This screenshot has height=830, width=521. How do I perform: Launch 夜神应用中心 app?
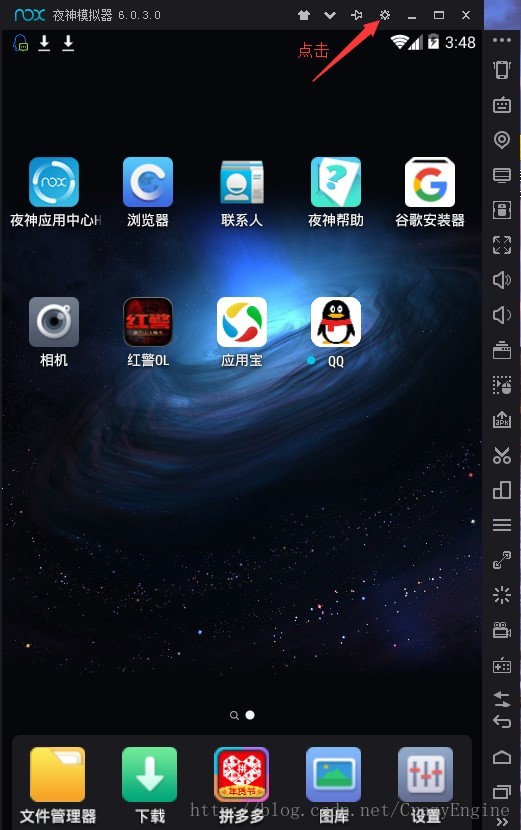pyautogui.click(x=54, y=182)
